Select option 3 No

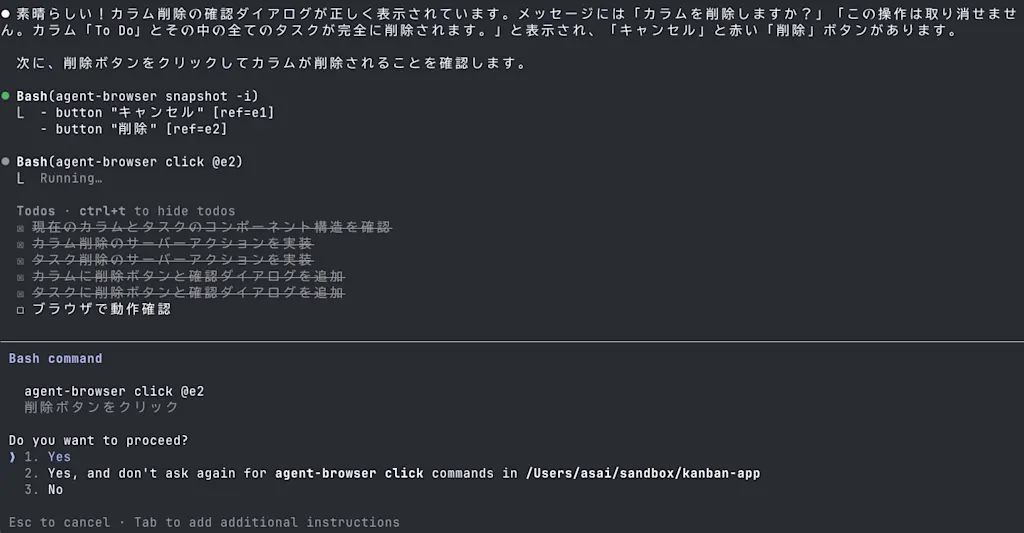43,489
